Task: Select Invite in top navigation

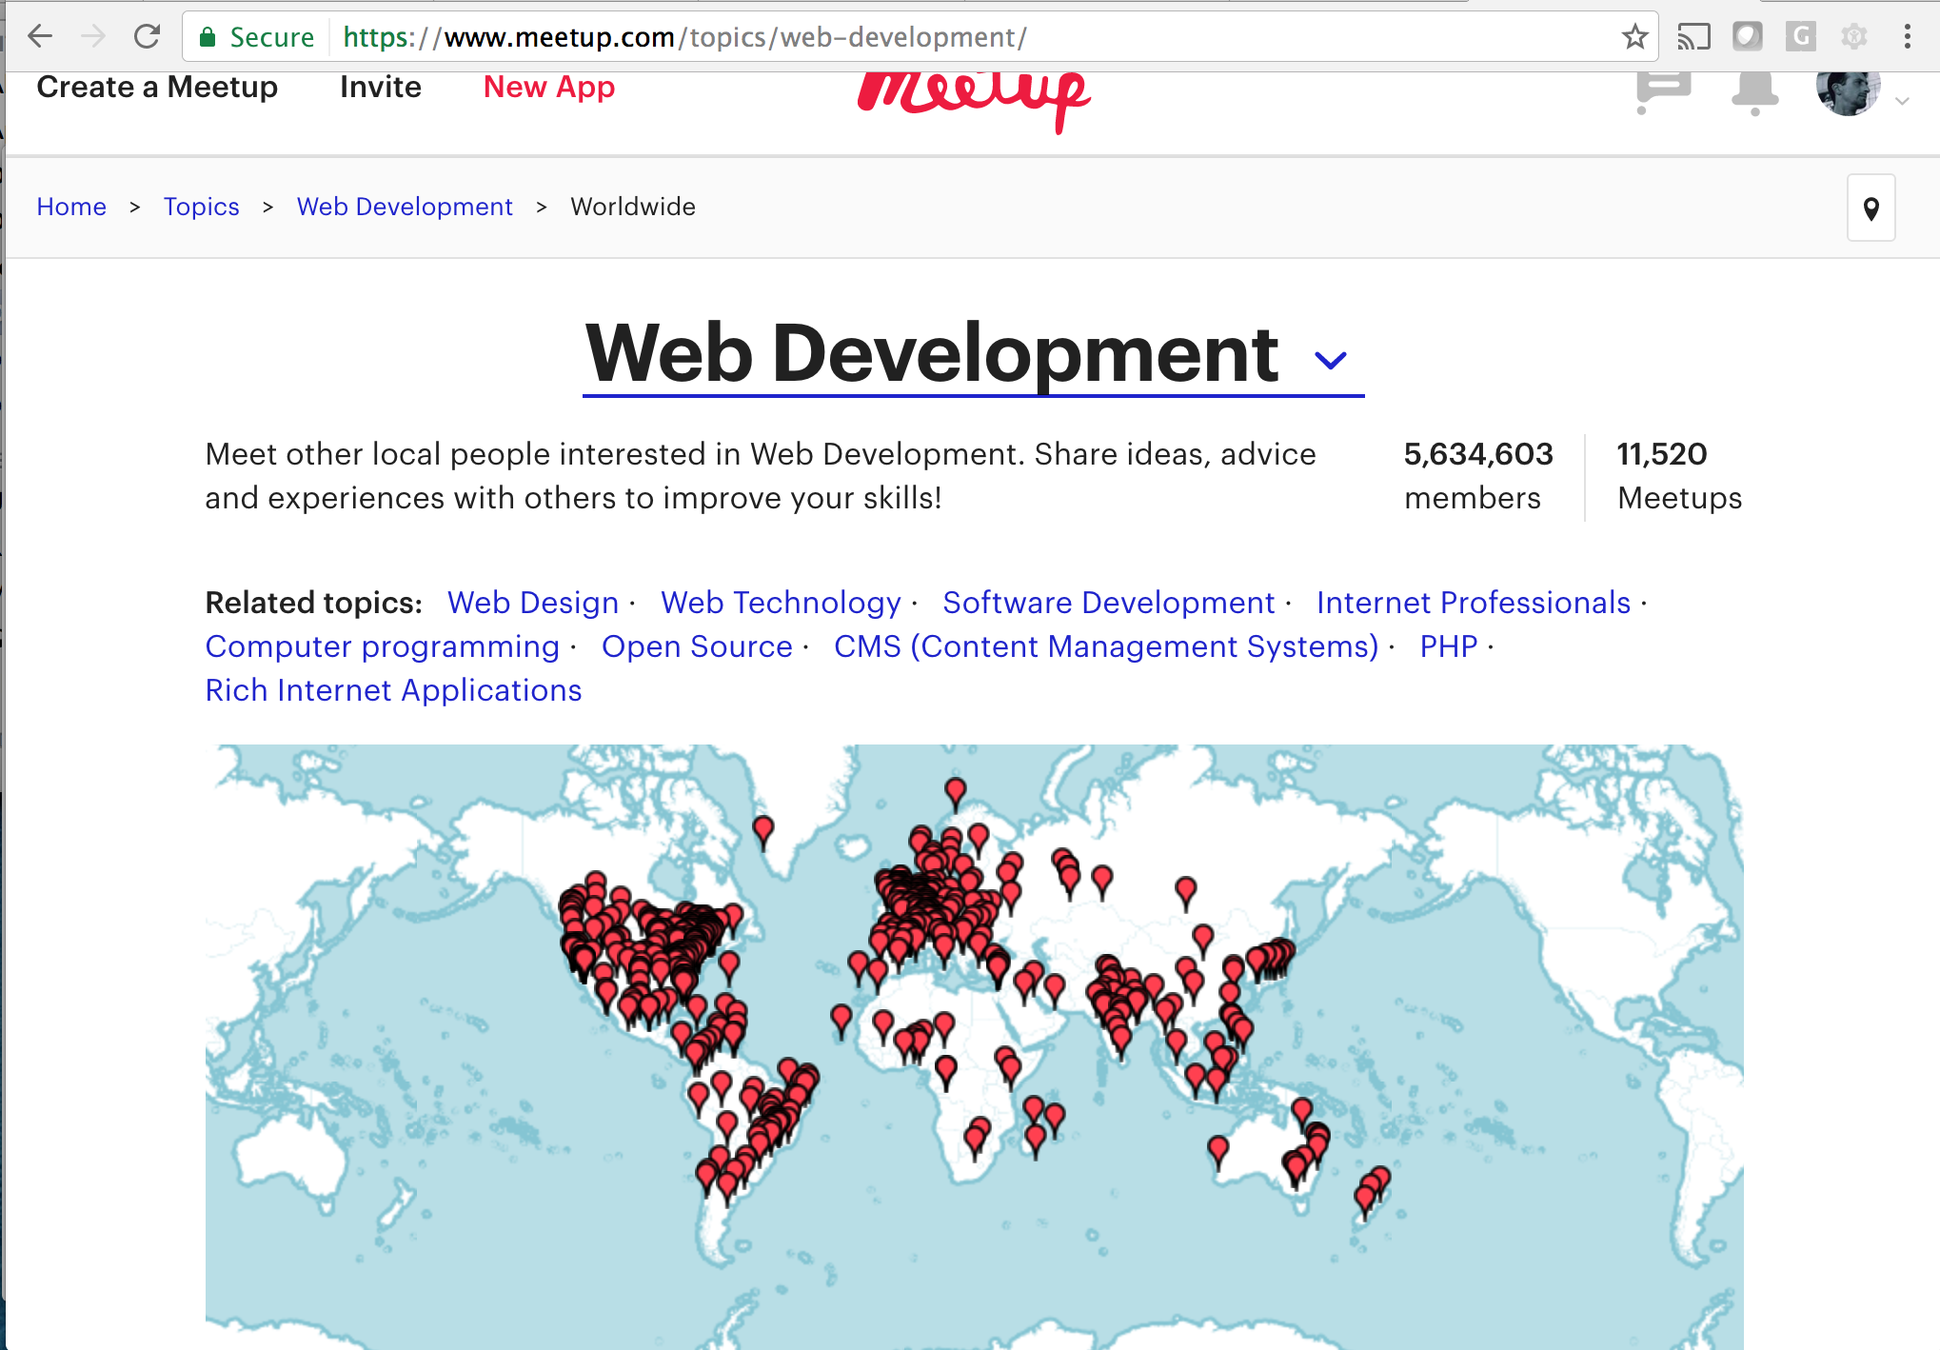Action: pos(380,87)
